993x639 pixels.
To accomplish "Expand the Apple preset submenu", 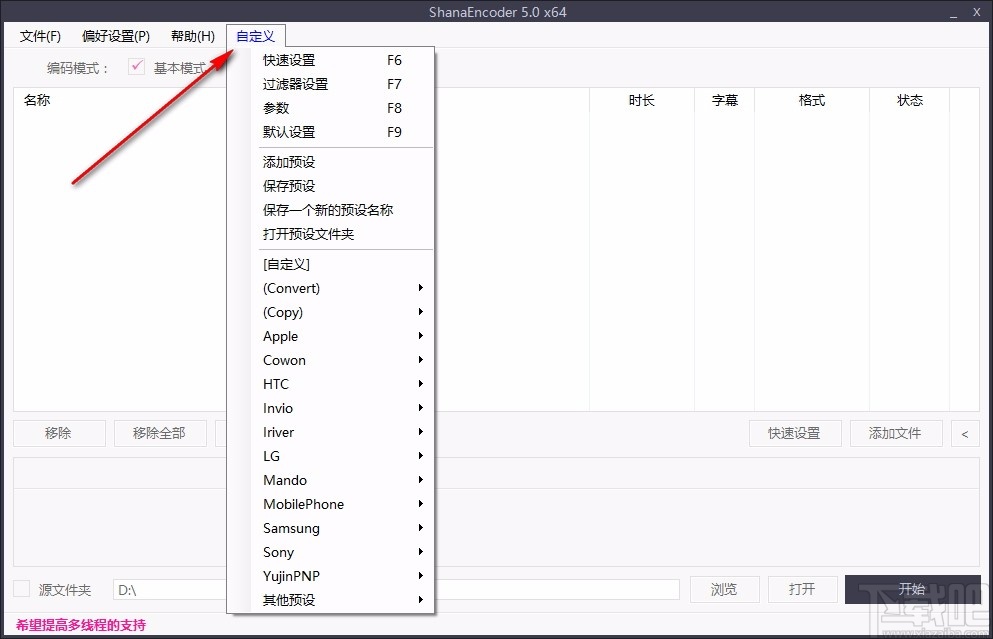I will click(x=280, y=336).
